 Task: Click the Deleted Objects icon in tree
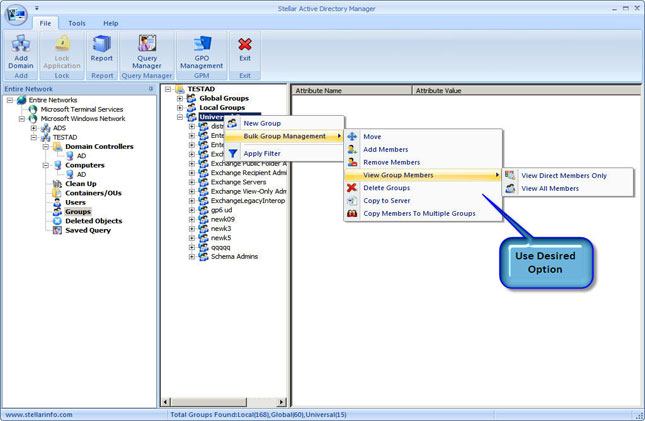click(57, 221)
